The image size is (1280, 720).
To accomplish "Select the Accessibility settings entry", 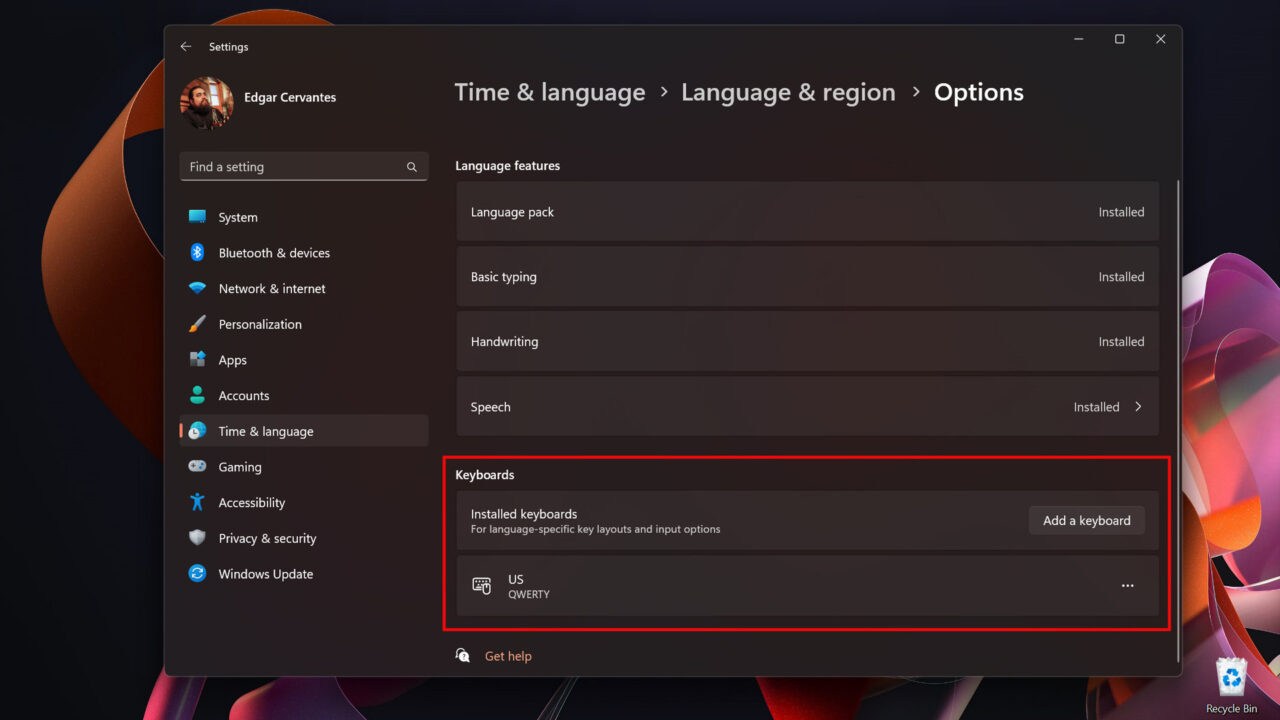I will (251, 502).
